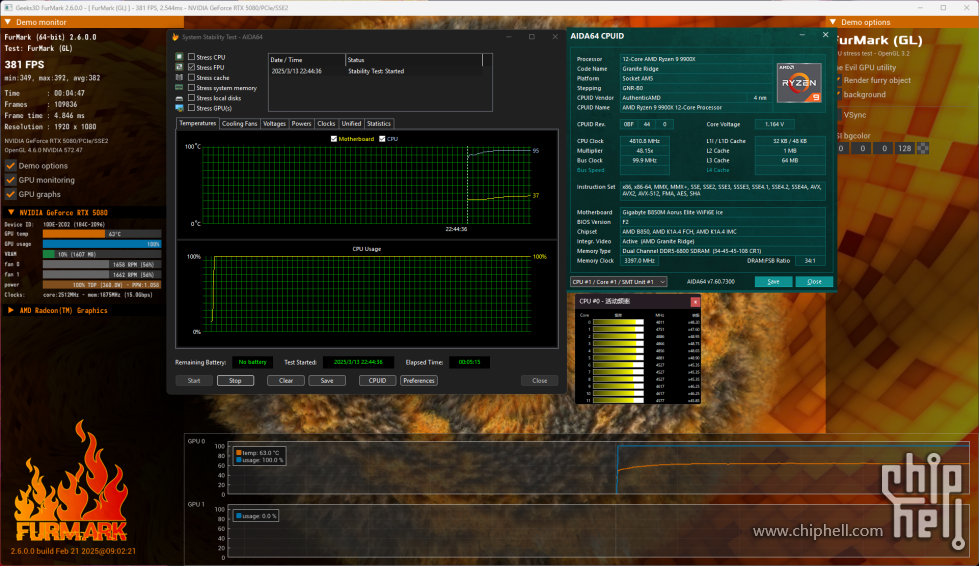Uncheck the Stress FPU checkbox
Viewport: 979px width, 566px height.
coord(192,67)
